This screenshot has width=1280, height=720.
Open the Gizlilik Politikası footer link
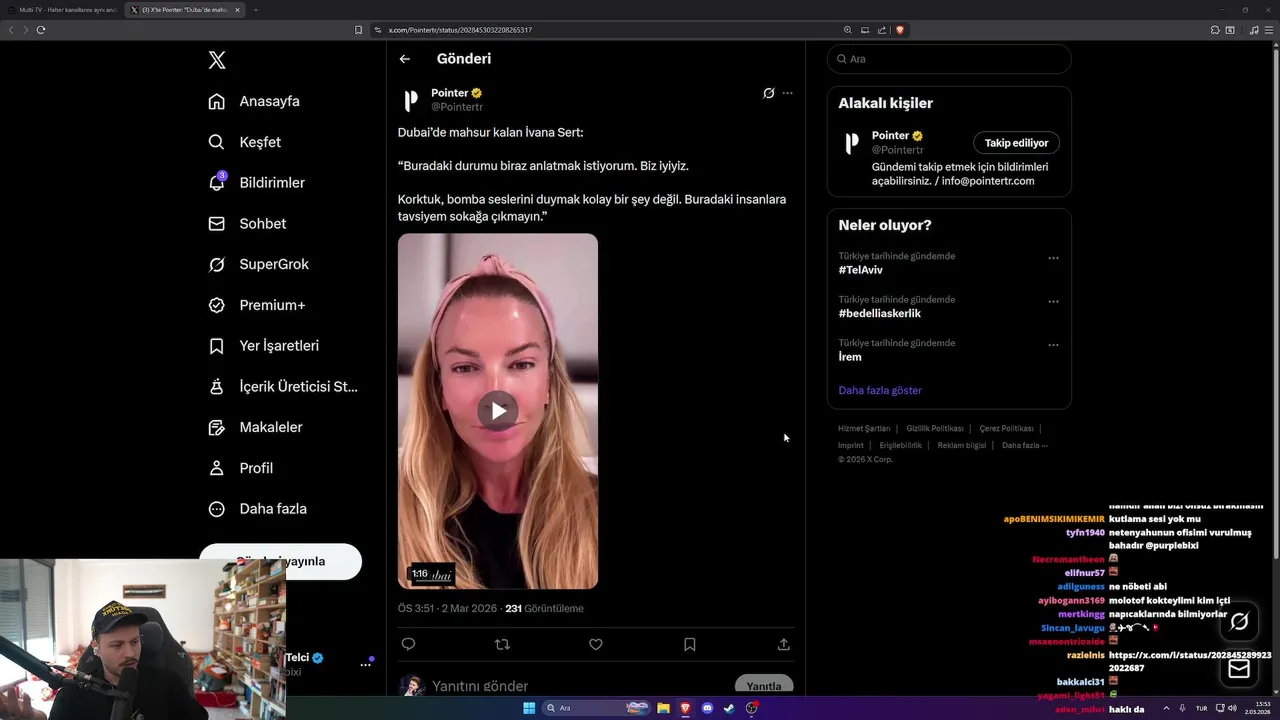click(935, 428)
